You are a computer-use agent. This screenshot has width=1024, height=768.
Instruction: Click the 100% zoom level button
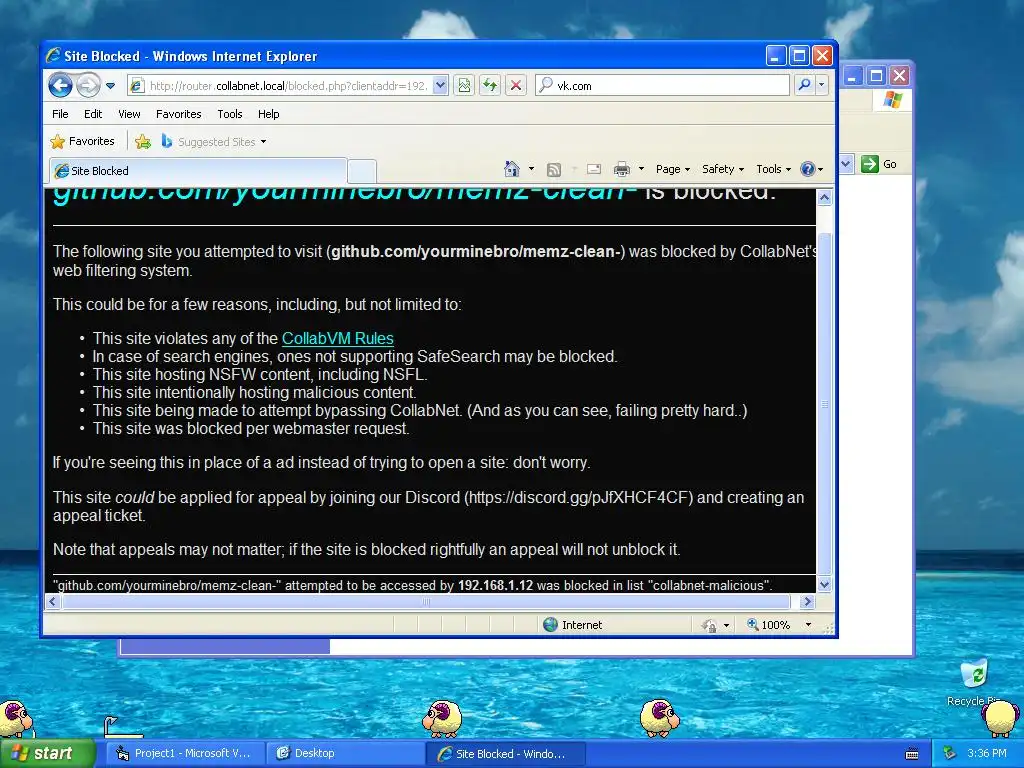point(769,625)
